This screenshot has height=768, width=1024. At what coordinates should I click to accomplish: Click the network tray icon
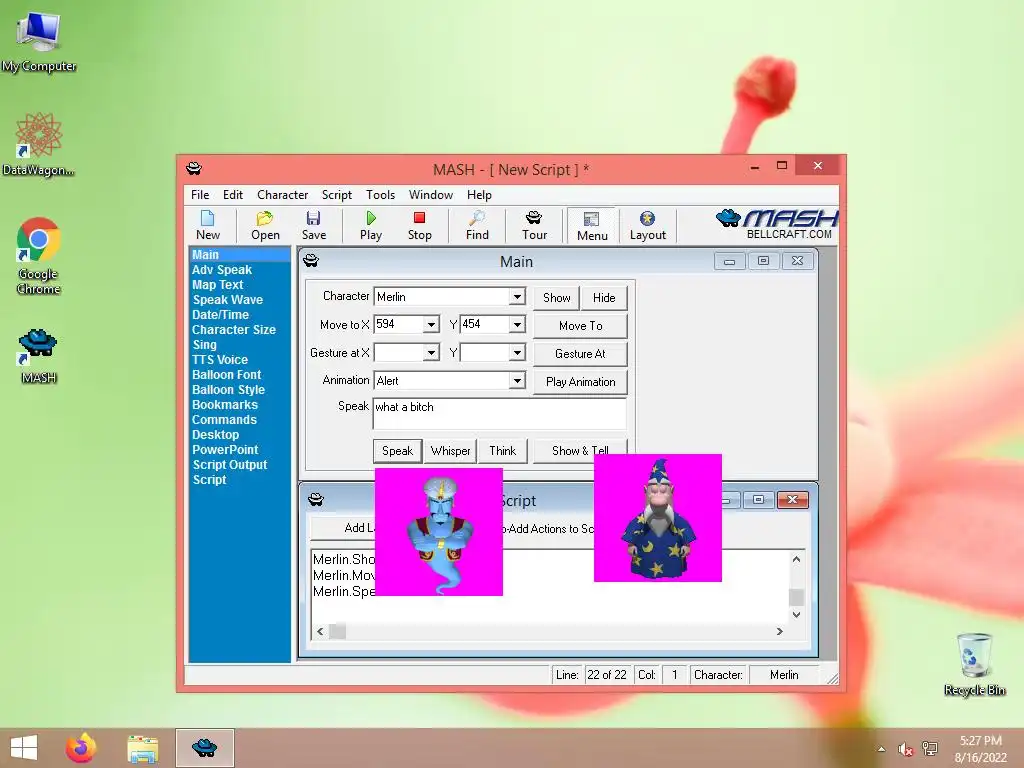coord(930,749)
